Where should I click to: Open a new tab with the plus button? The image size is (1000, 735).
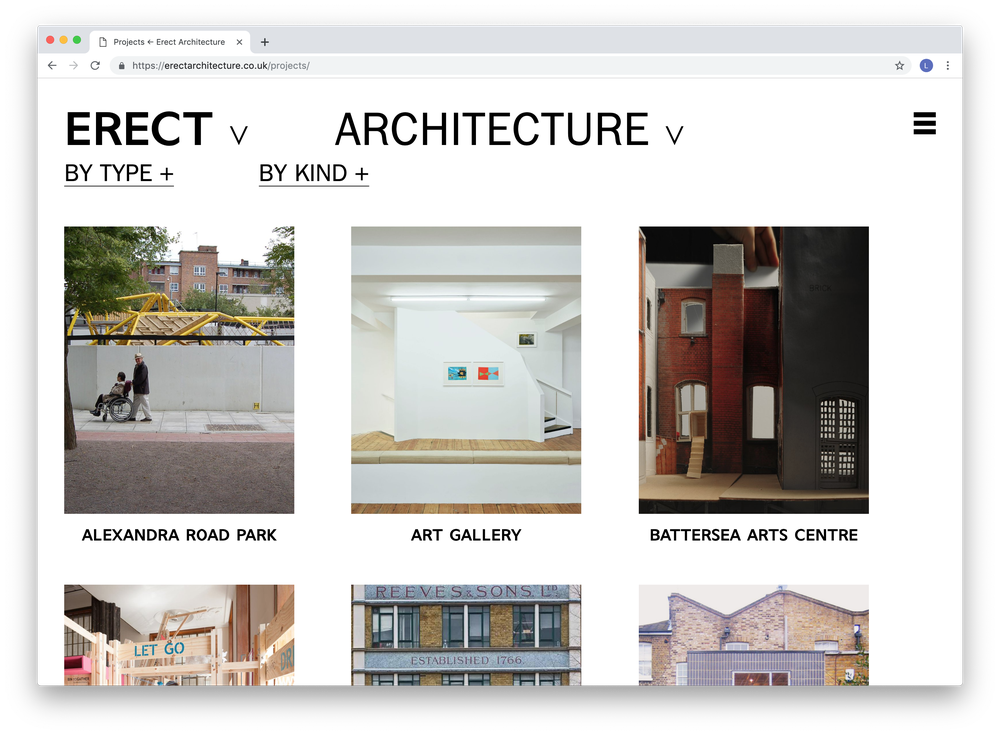[x=265, y=42]
